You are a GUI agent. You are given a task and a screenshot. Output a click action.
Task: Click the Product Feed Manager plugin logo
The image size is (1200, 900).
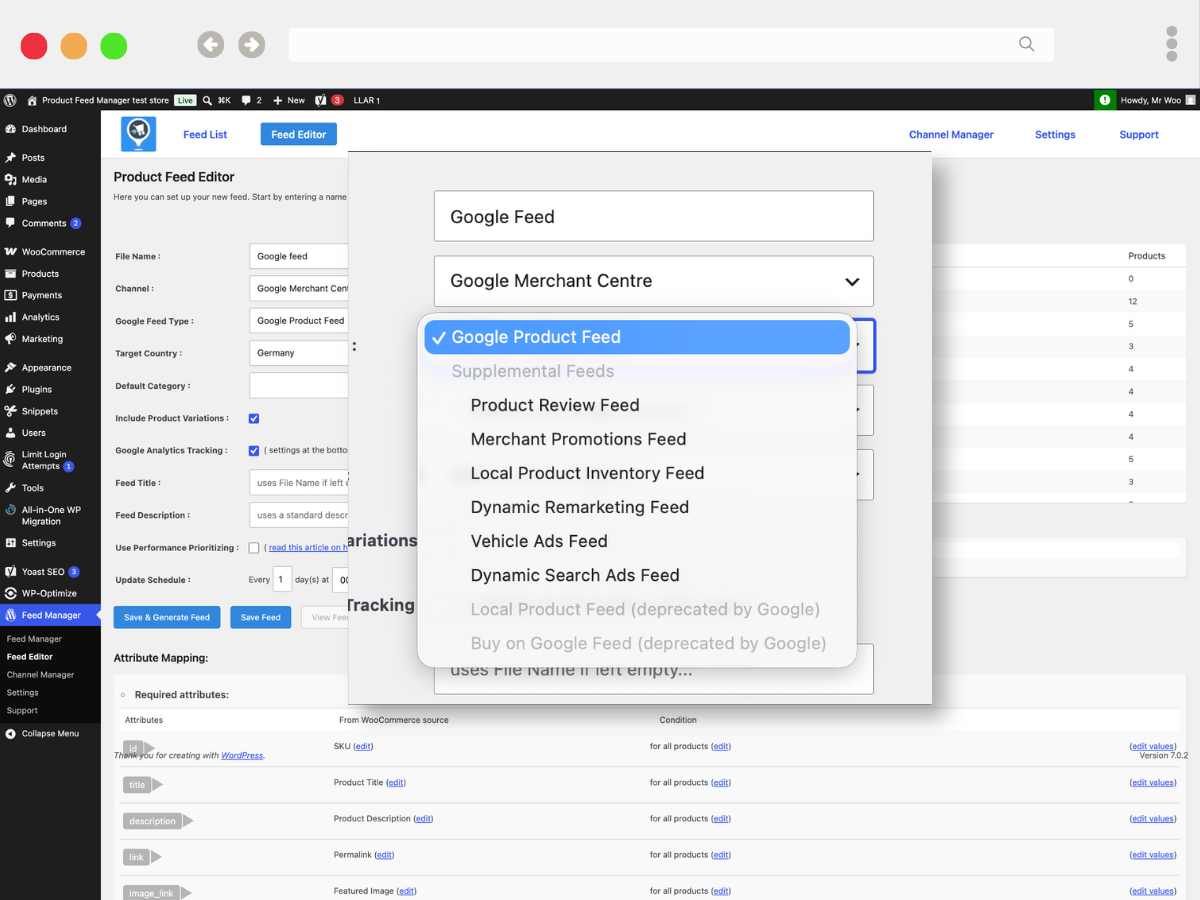[x=138, y=134]
